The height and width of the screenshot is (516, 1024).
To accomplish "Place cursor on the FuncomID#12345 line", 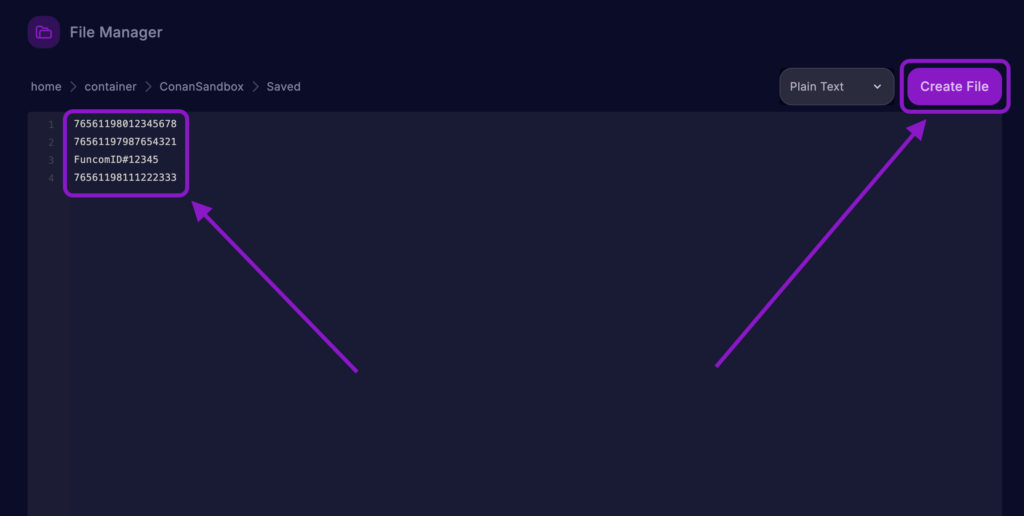I will coord(116,159).
